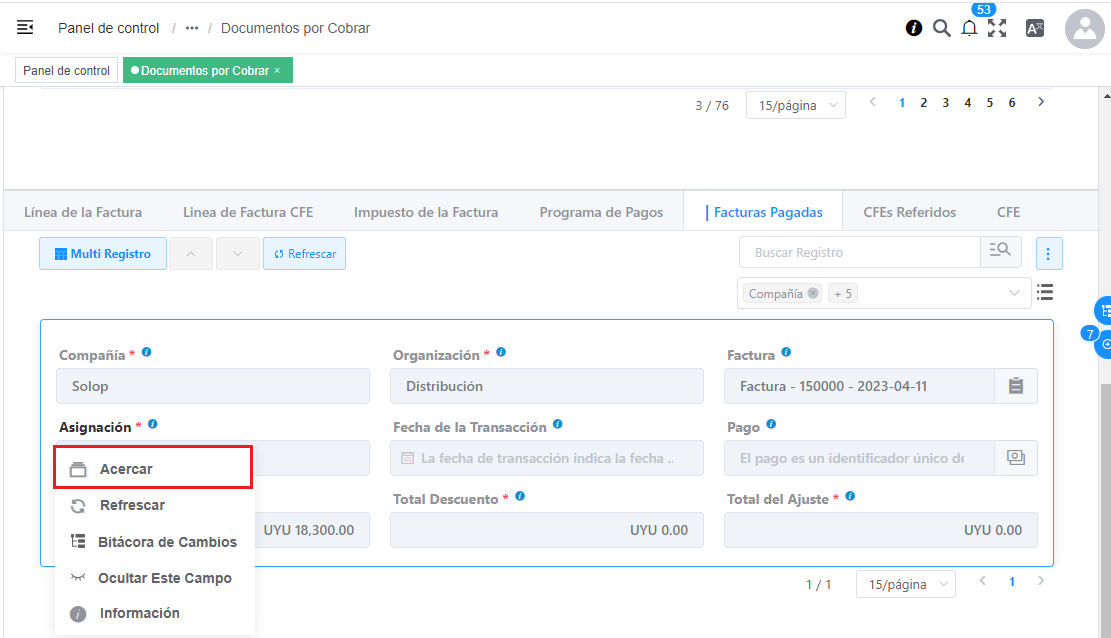Viewport: 1111px width, 638px height.
Task: Toggle the hamburger sidebar menu icon
Action: 25,28
